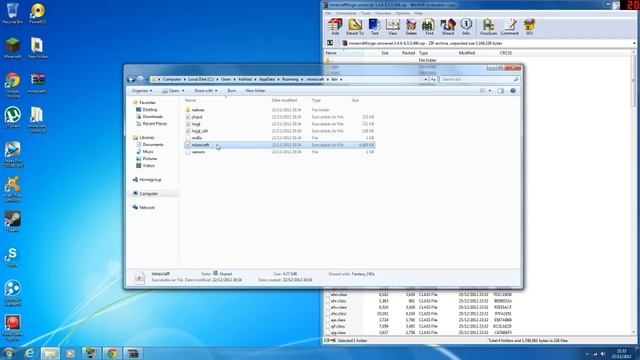Select the avast desktop icon
The image size is (640, 360).
(x=12, y=189)
